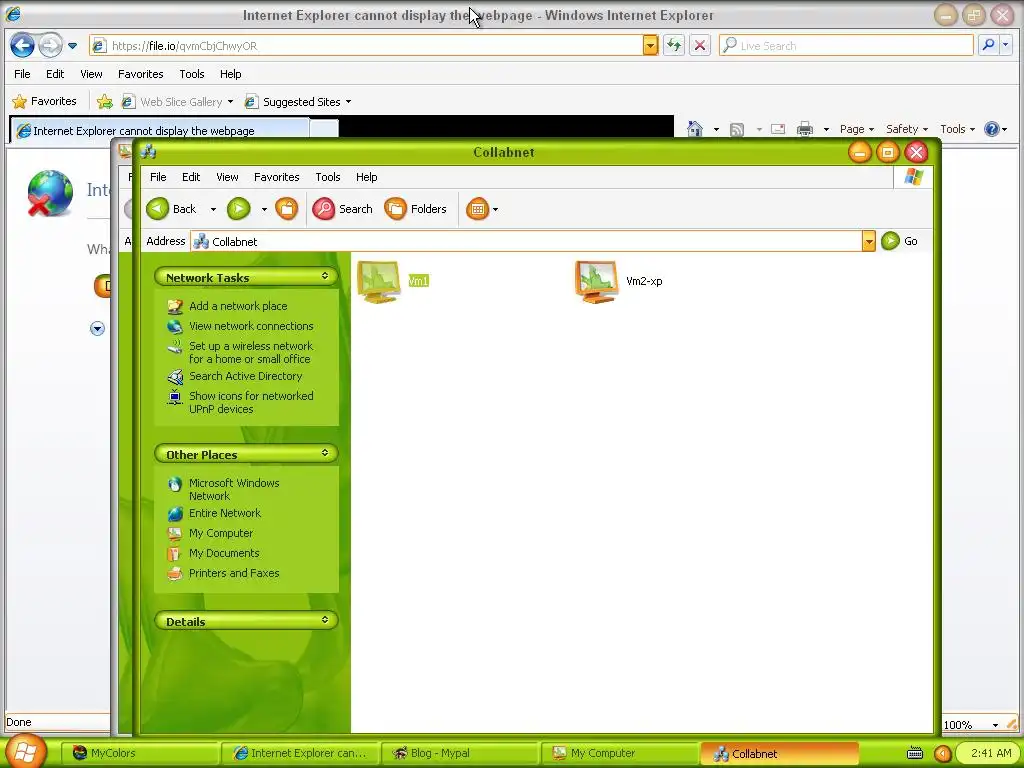Switch to My Computer taskbar button

point(620,753)
